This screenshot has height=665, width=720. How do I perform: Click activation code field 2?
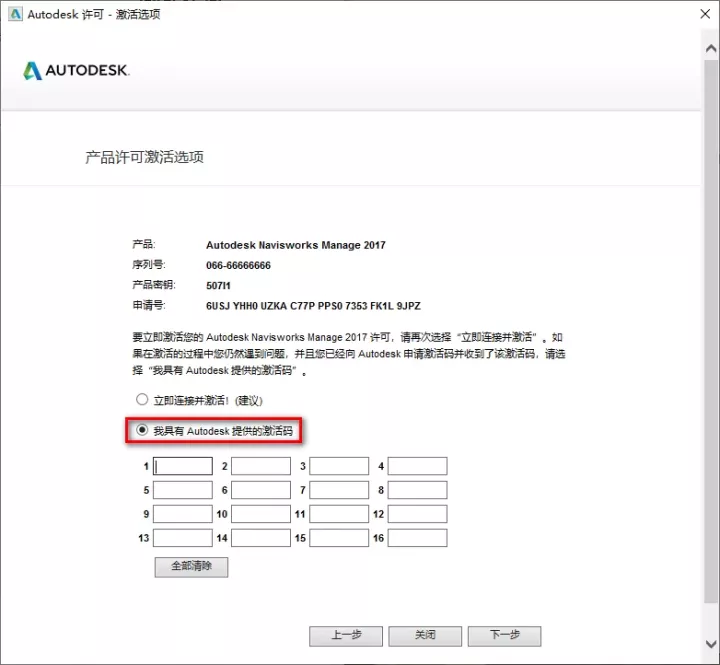pyautogui.click(x=261, y=466)
